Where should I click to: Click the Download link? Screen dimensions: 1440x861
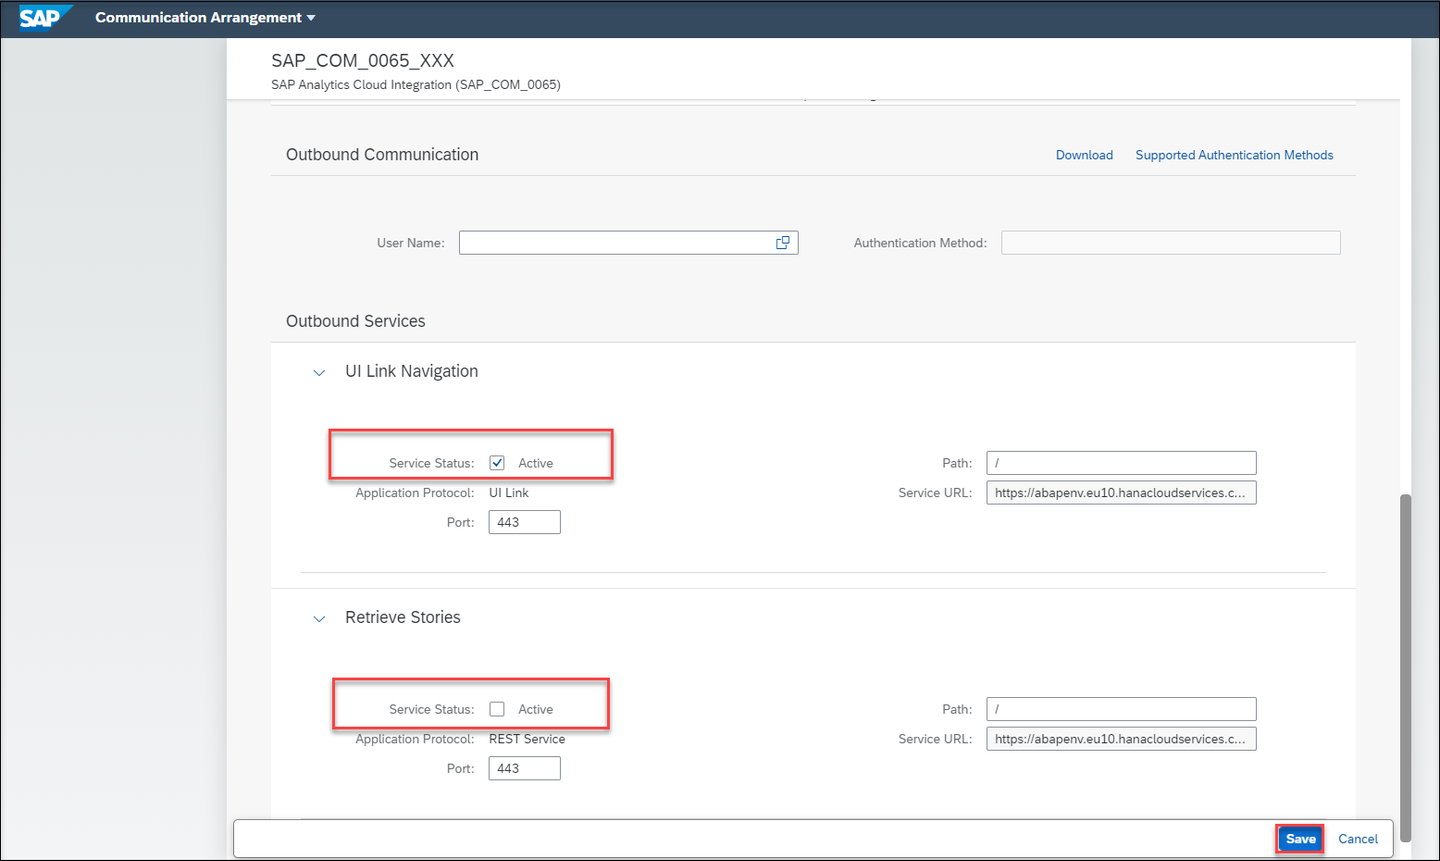tap(1084, 155)
